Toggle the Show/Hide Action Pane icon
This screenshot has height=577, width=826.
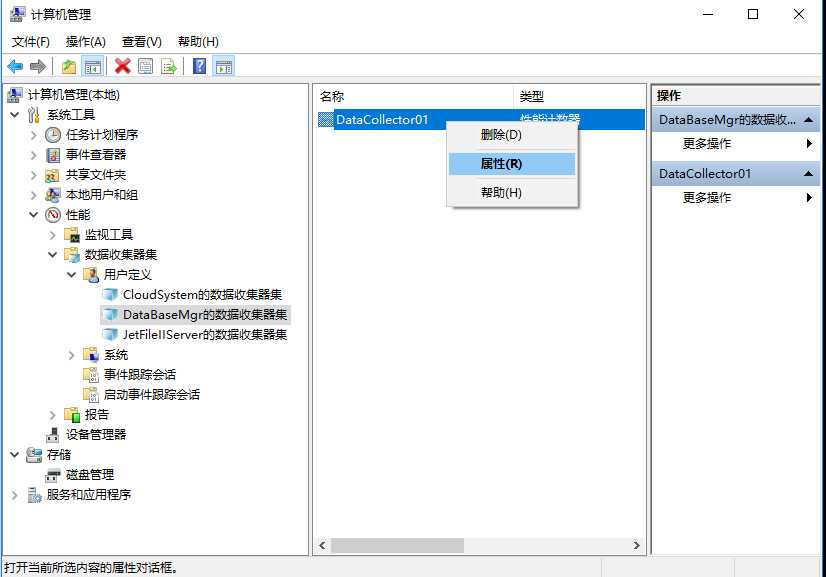(224, 66)
